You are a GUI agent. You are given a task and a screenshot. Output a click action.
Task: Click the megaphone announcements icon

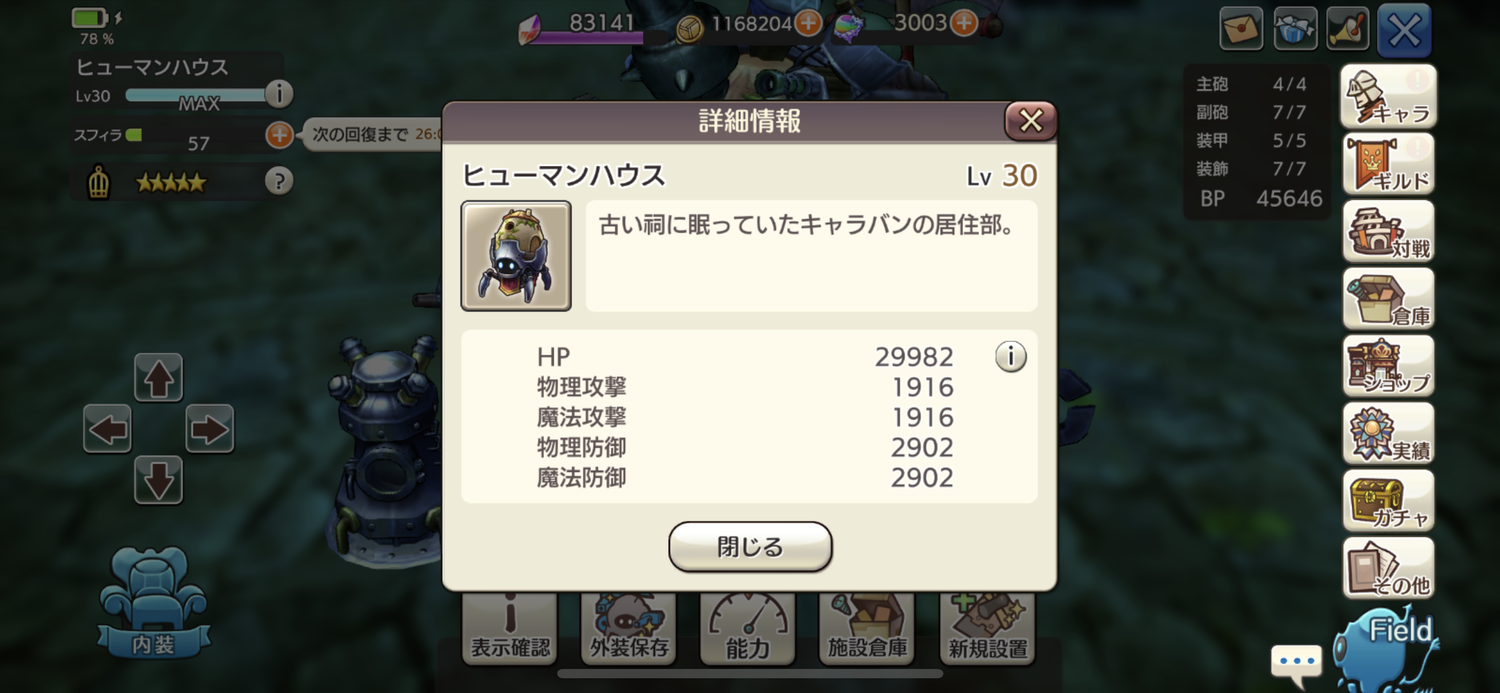tap(1348, 29)
